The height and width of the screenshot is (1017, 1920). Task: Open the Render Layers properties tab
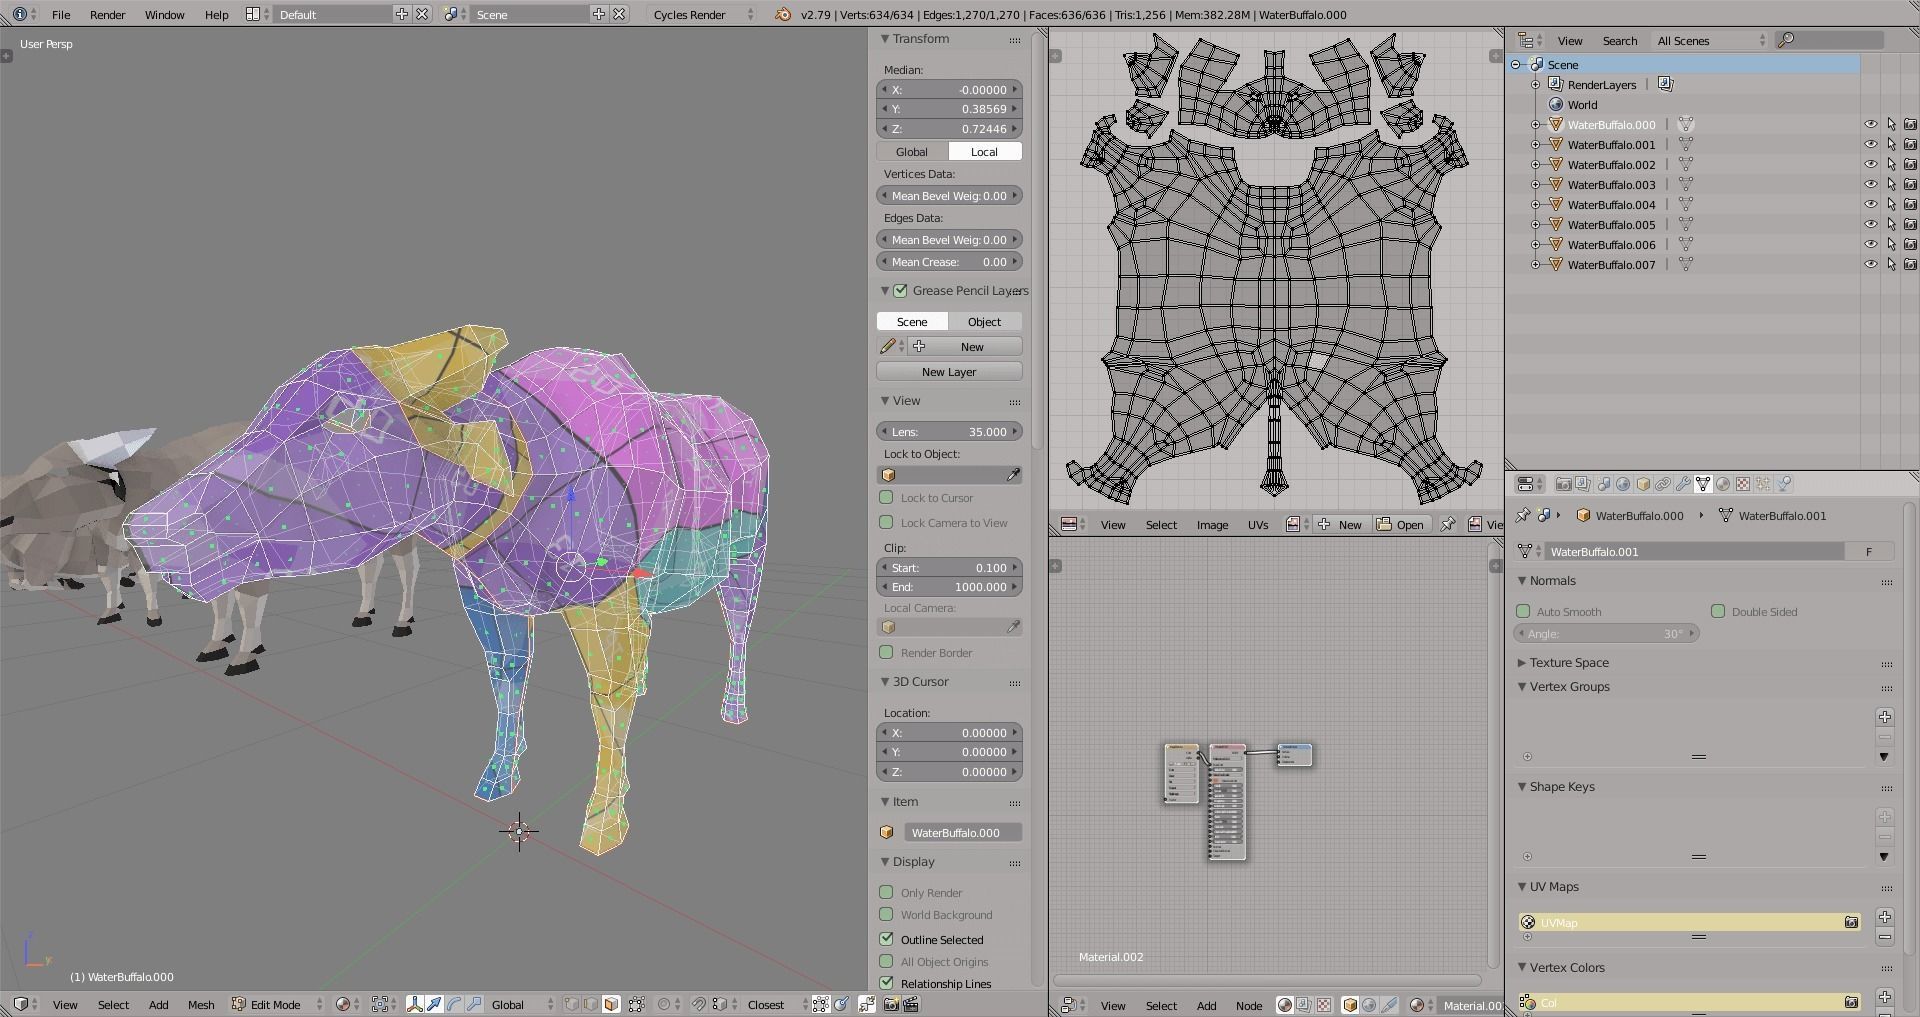[x=1583, y=484]
